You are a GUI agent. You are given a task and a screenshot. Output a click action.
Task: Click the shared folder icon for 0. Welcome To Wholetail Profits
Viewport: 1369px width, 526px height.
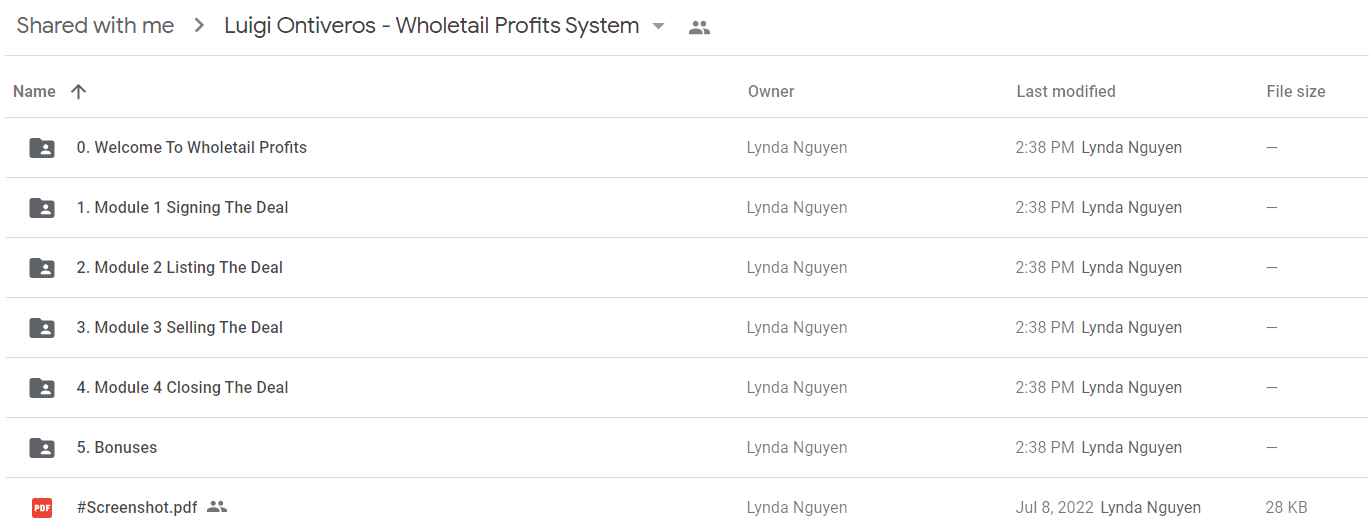pos(42,148)
